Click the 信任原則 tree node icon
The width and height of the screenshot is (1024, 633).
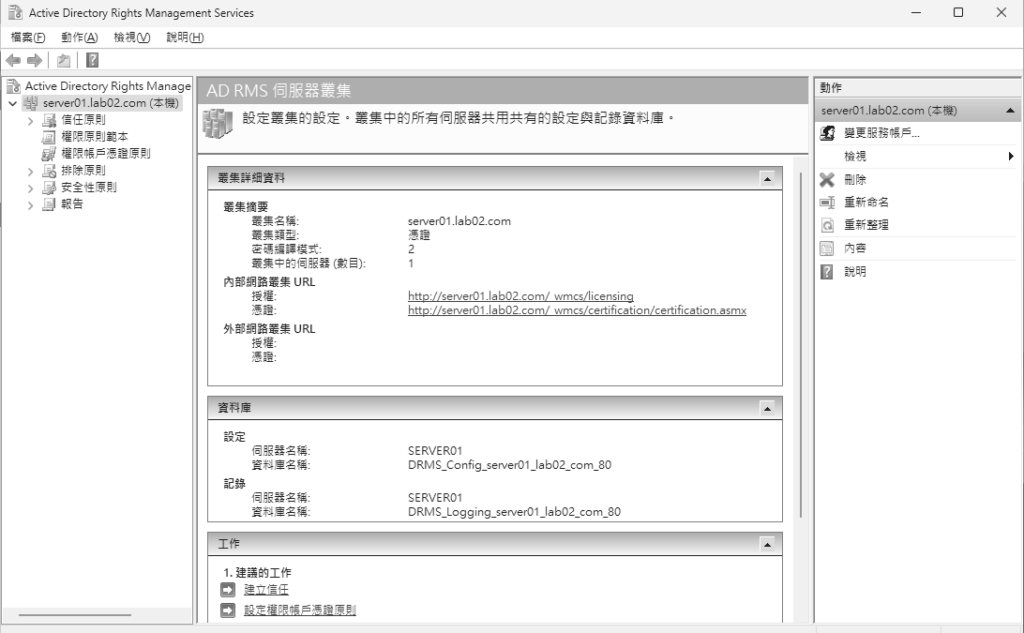49,120
